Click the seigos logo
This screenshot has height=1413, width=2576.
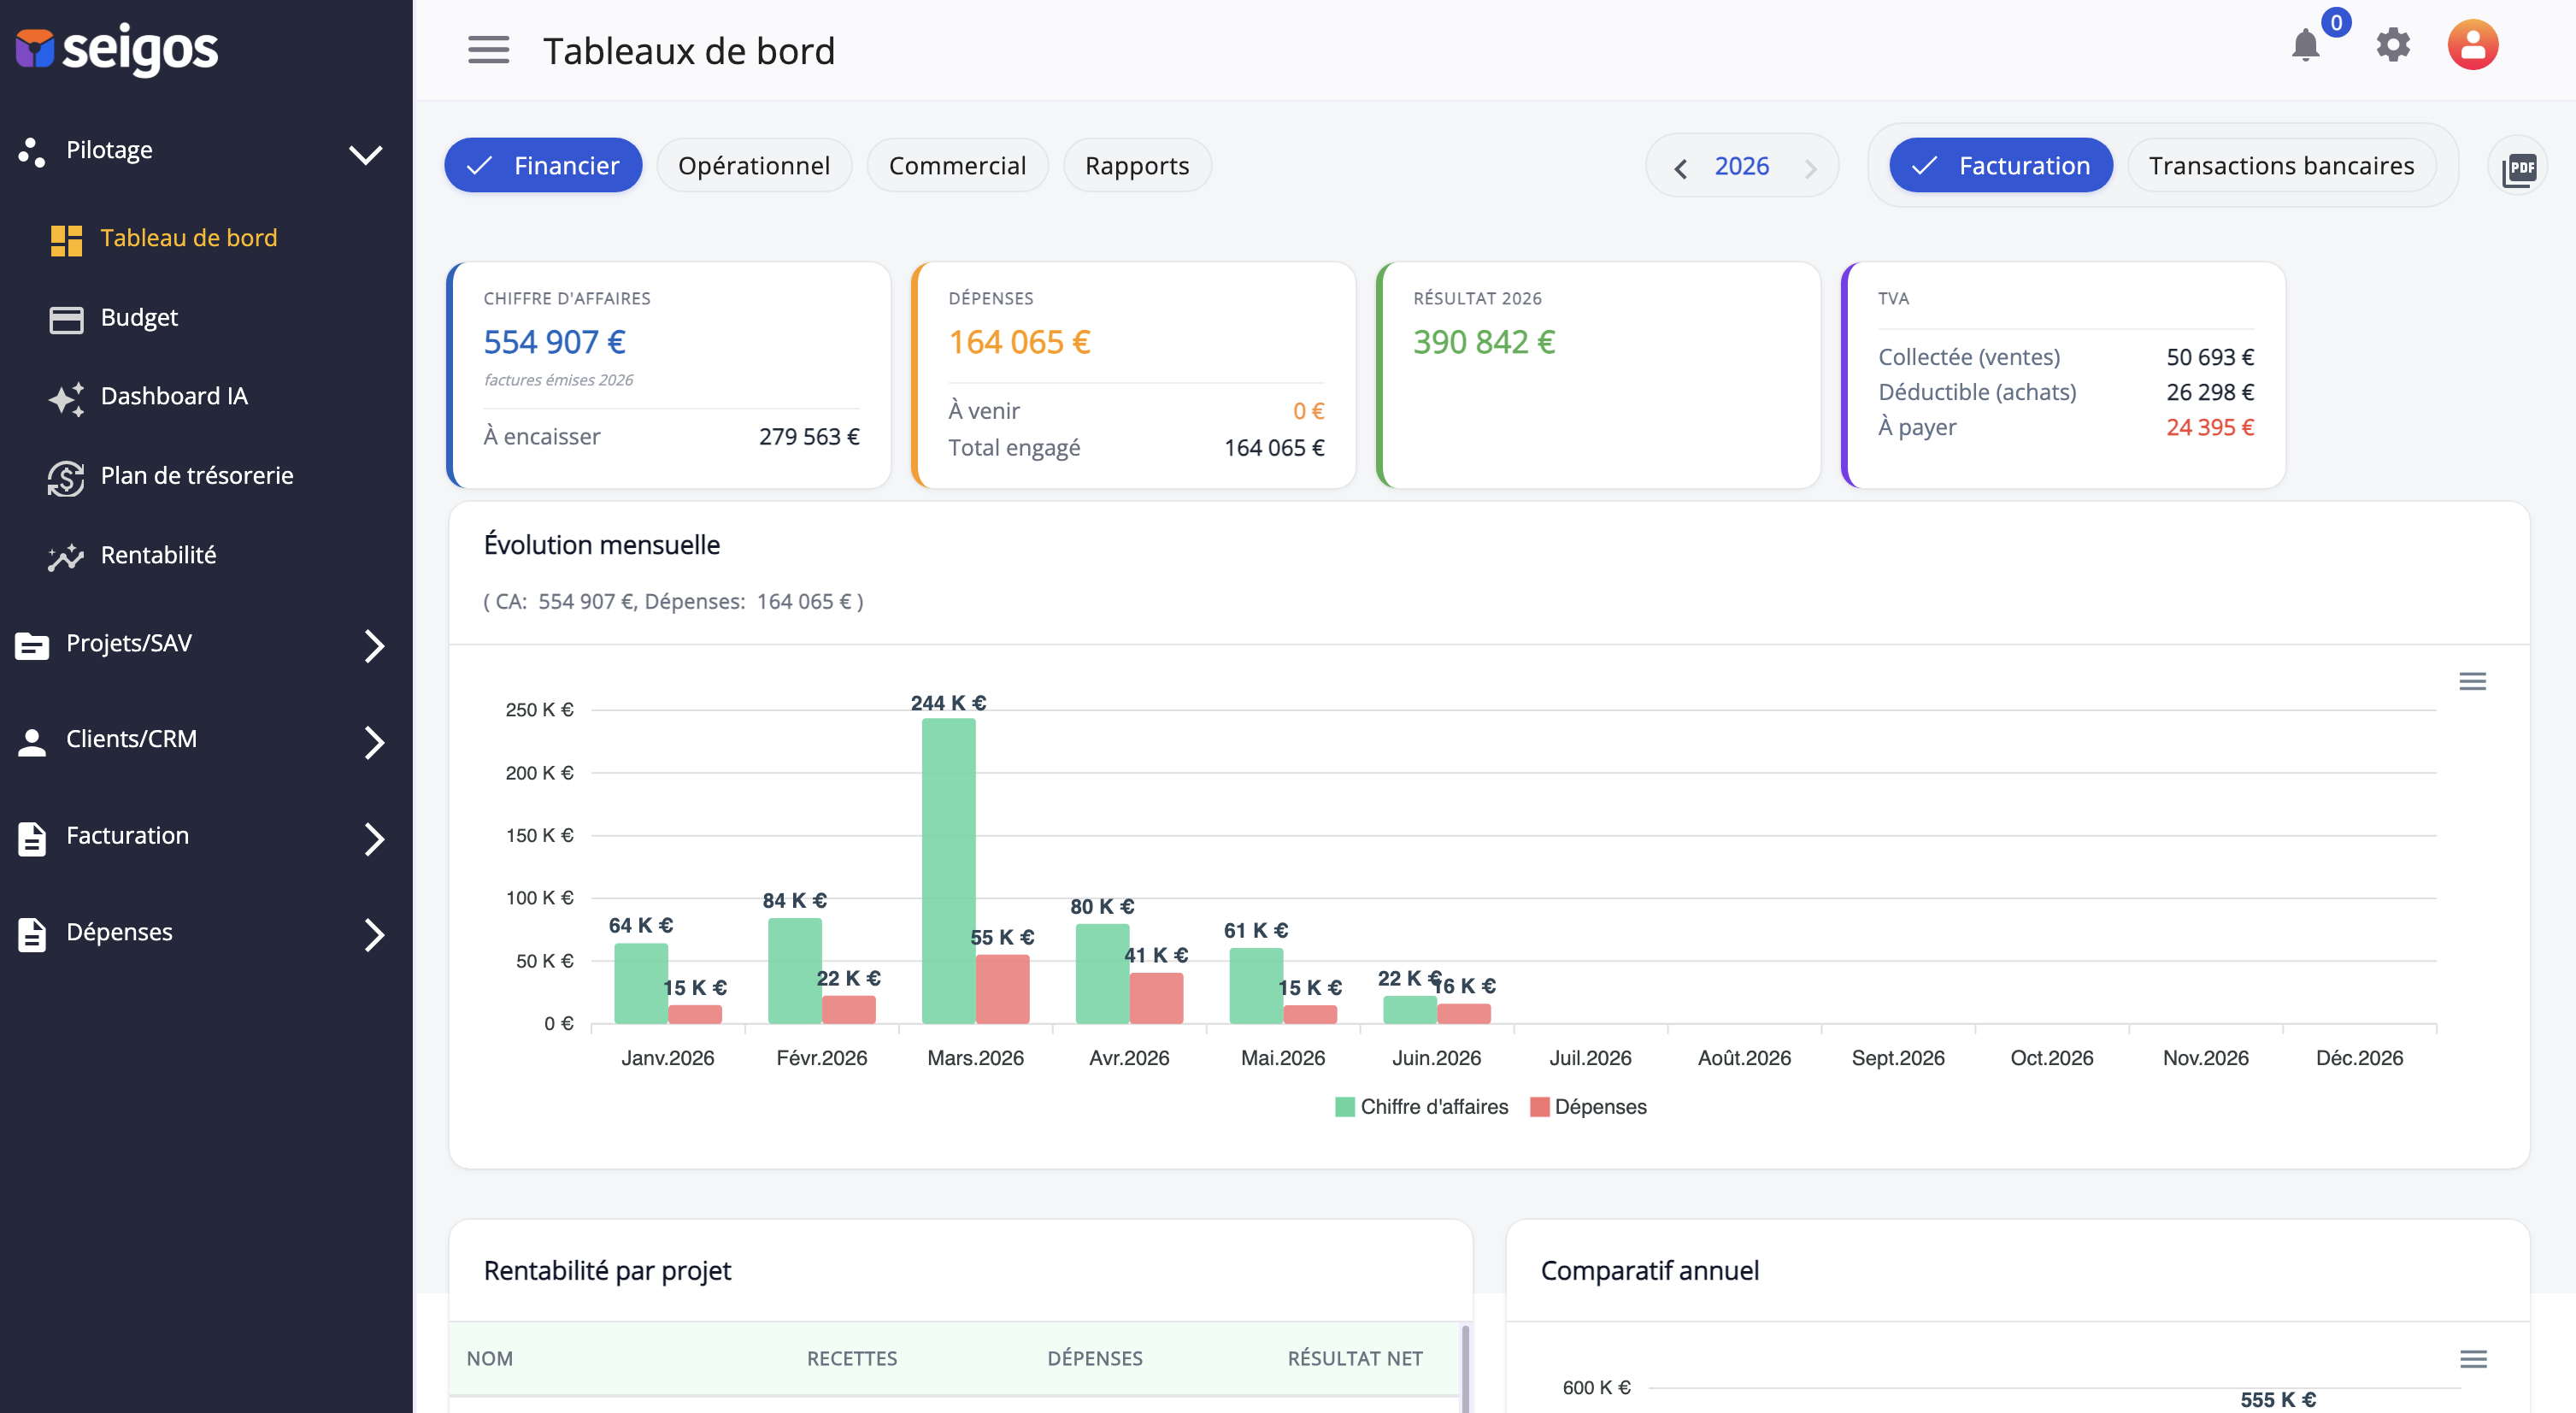tap(117, 49)
